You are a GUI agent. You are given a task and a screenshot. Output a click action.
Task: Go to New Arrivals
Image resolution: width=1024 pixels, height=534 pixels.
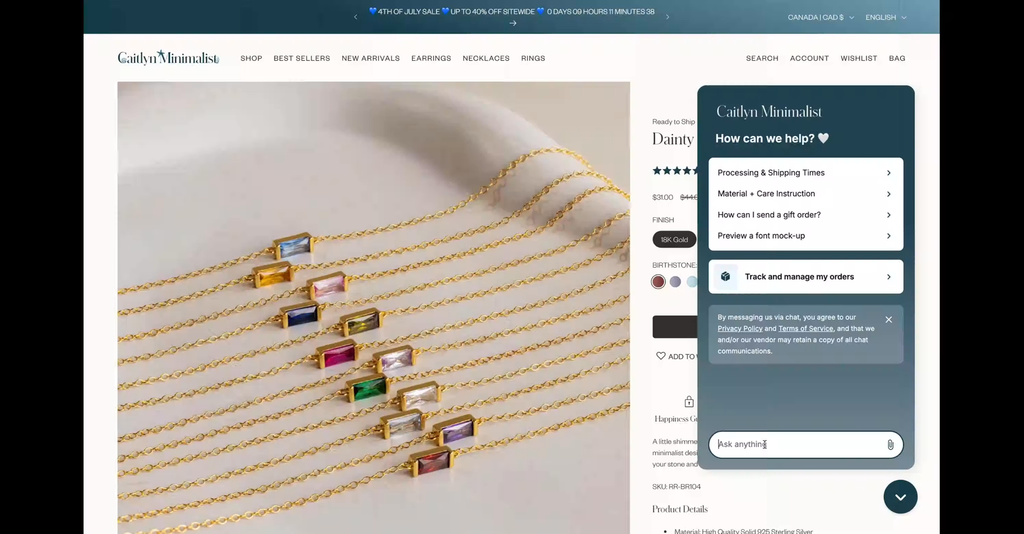[370, 58]
